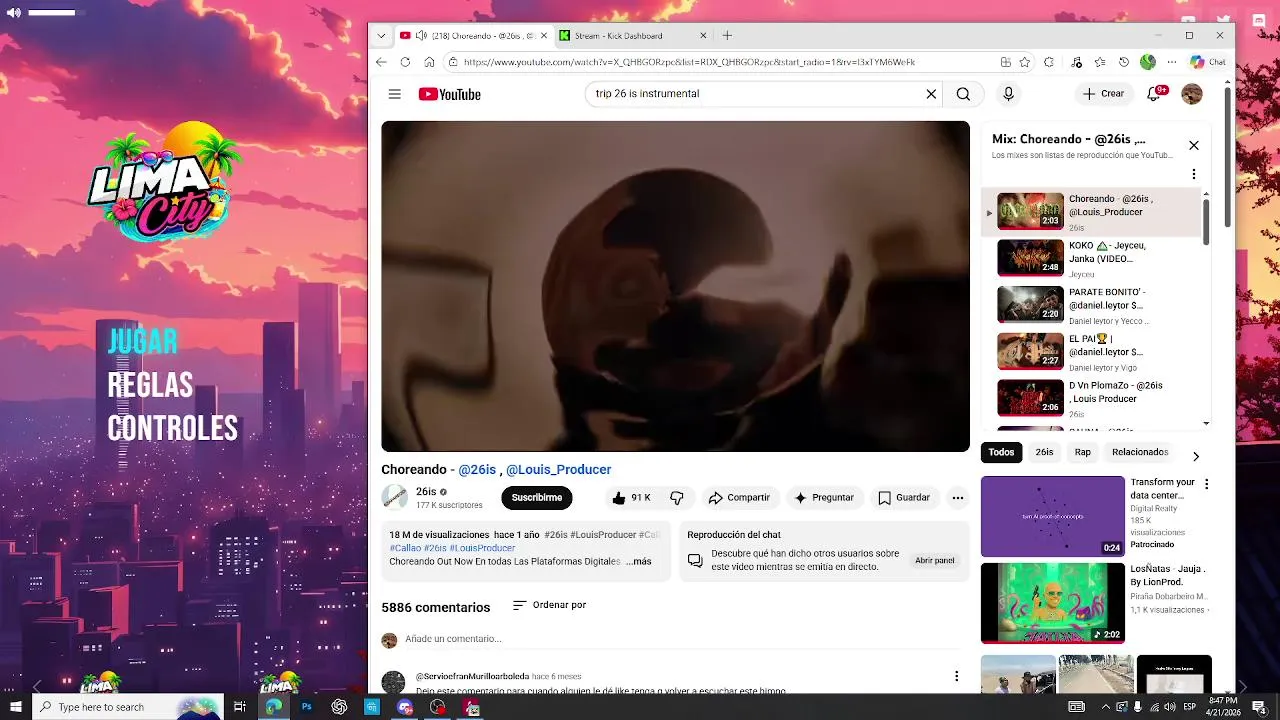The width and height of the screenshot is (1280, 720).
Task: Click the YouTube search magnifier button
Action: pos(963,94)
